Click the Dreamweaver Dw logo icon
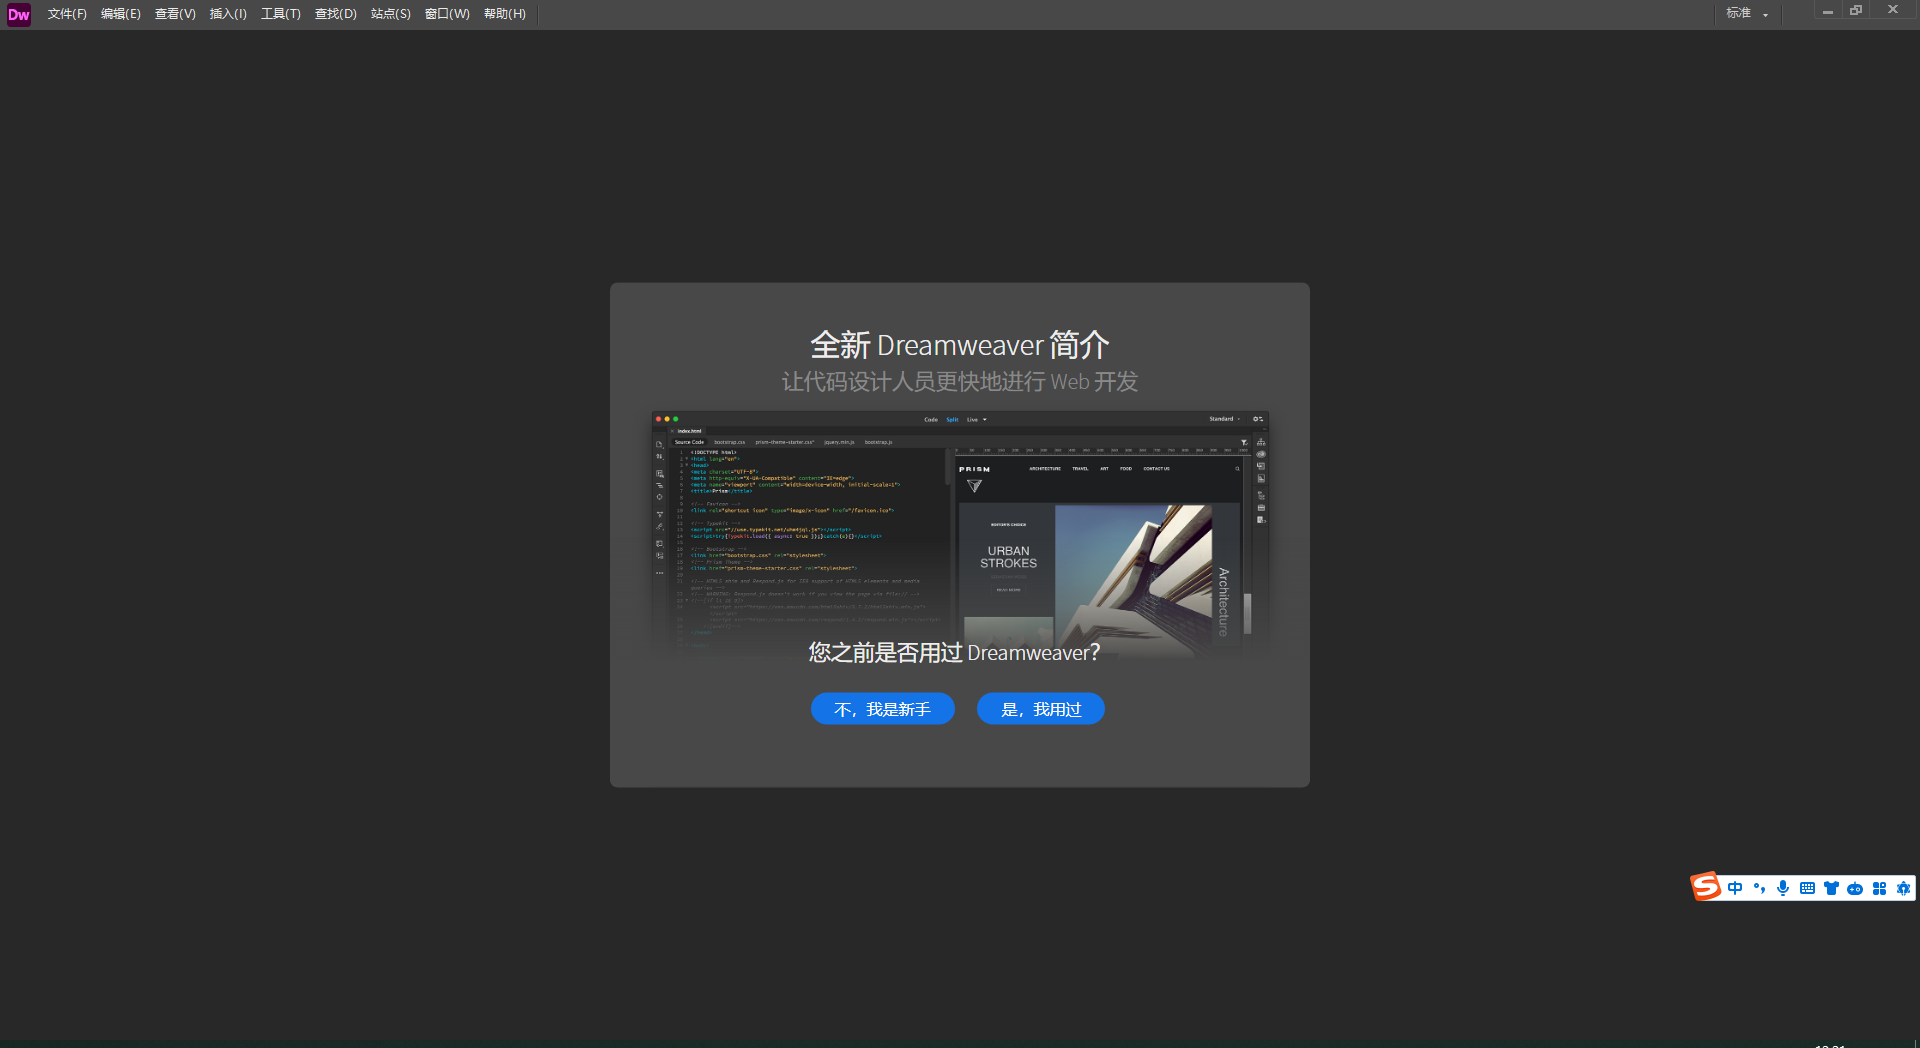 [19, 14]
